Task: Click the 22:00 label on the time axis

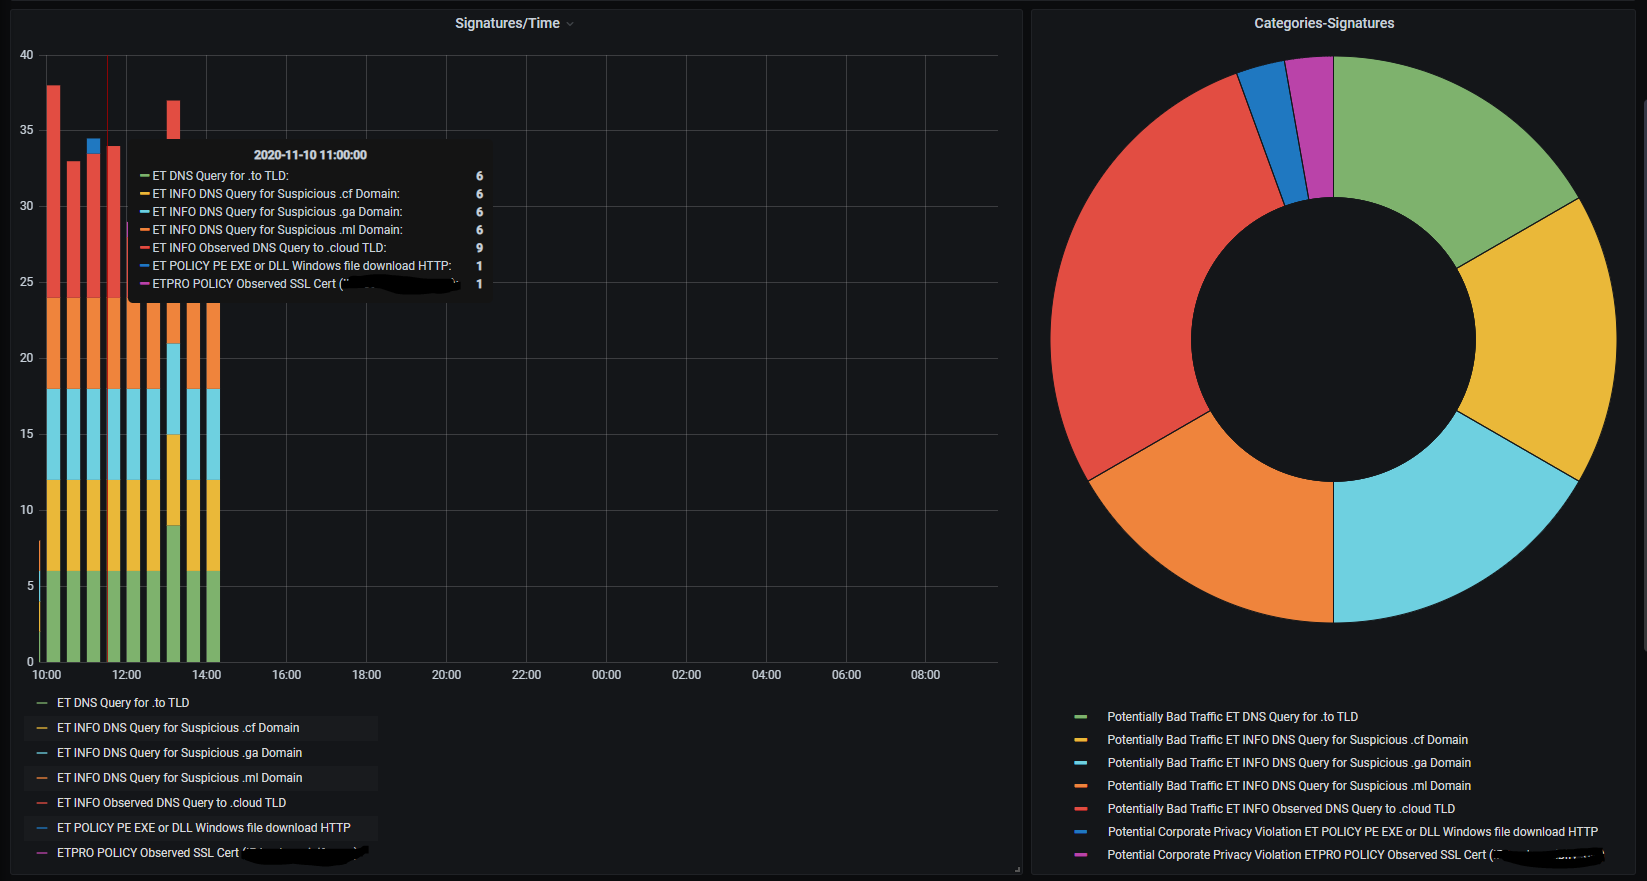Action: pyautogui.click(x=526, y=675)
